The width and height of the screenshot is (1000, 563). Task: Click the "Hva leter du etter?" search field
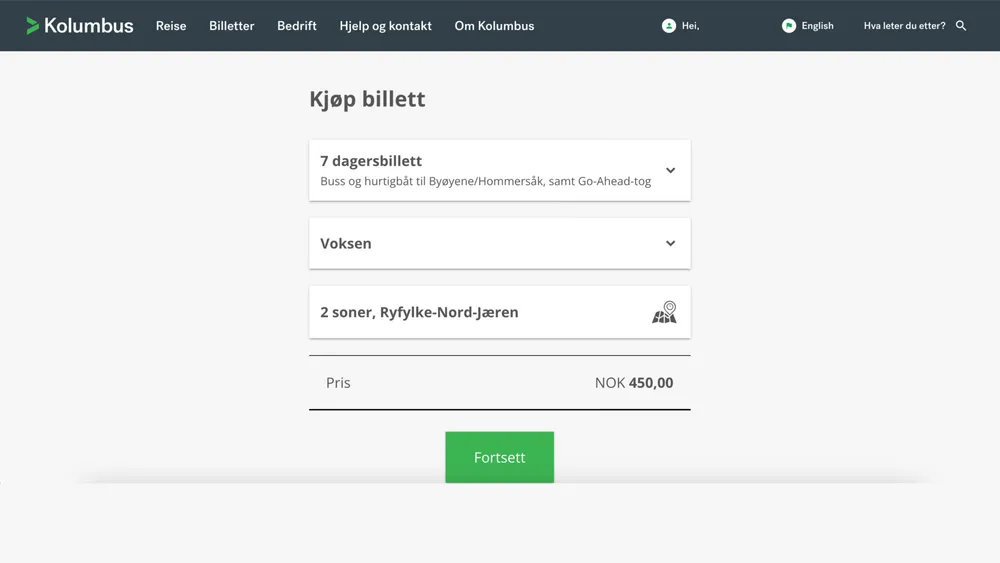click(x=904, y=26)
